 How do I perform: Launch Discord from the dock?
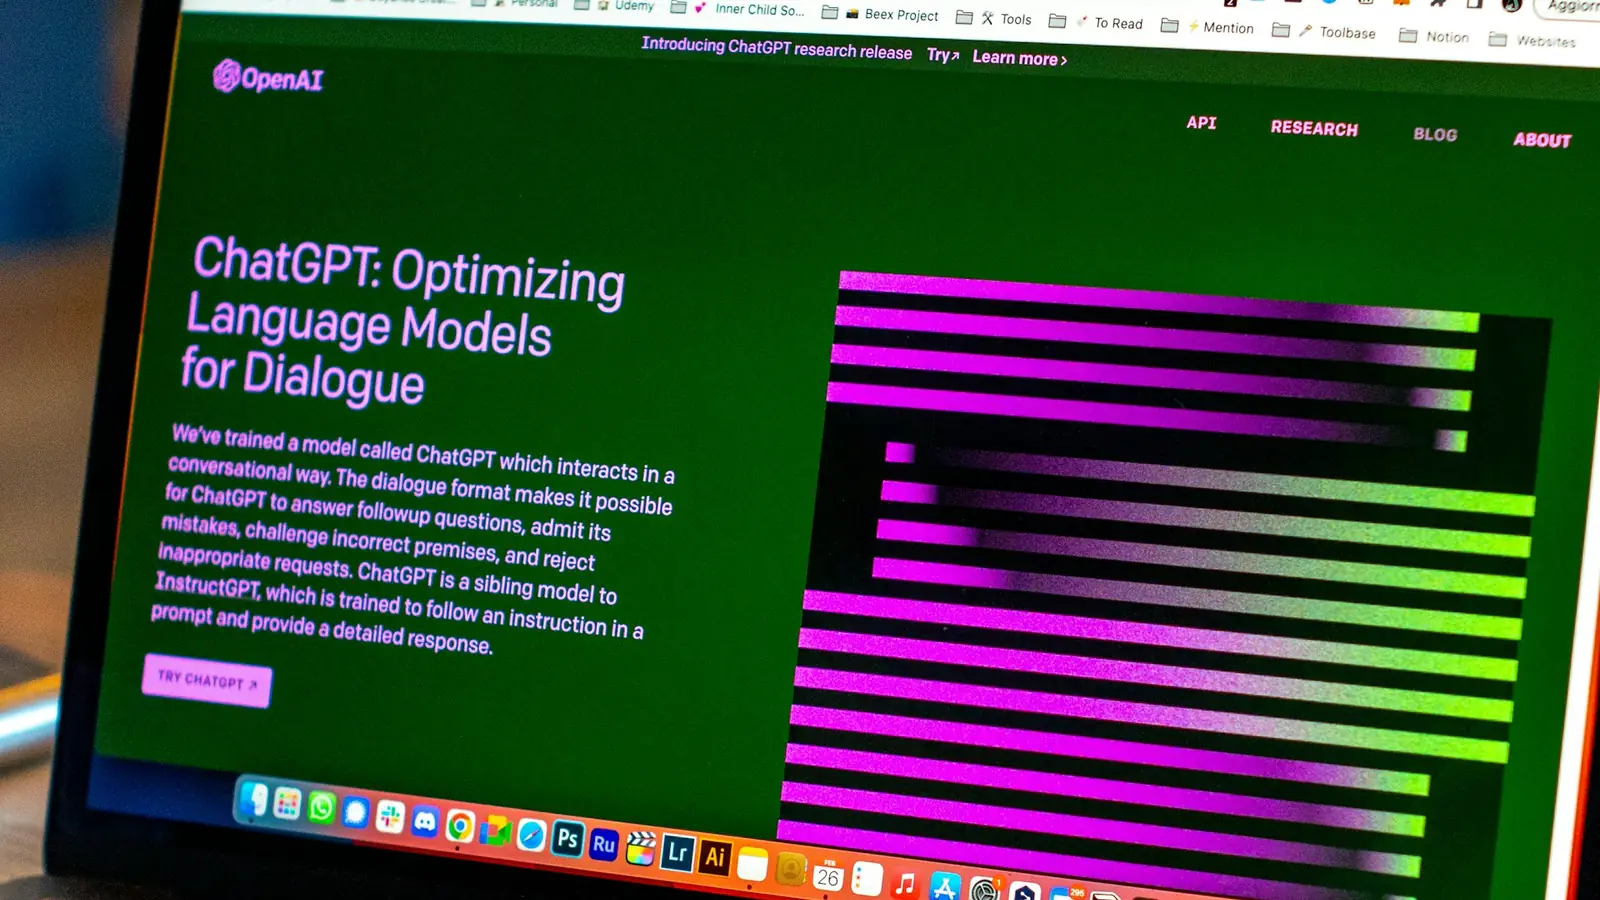pyautogui.click(x=425, y=822)
